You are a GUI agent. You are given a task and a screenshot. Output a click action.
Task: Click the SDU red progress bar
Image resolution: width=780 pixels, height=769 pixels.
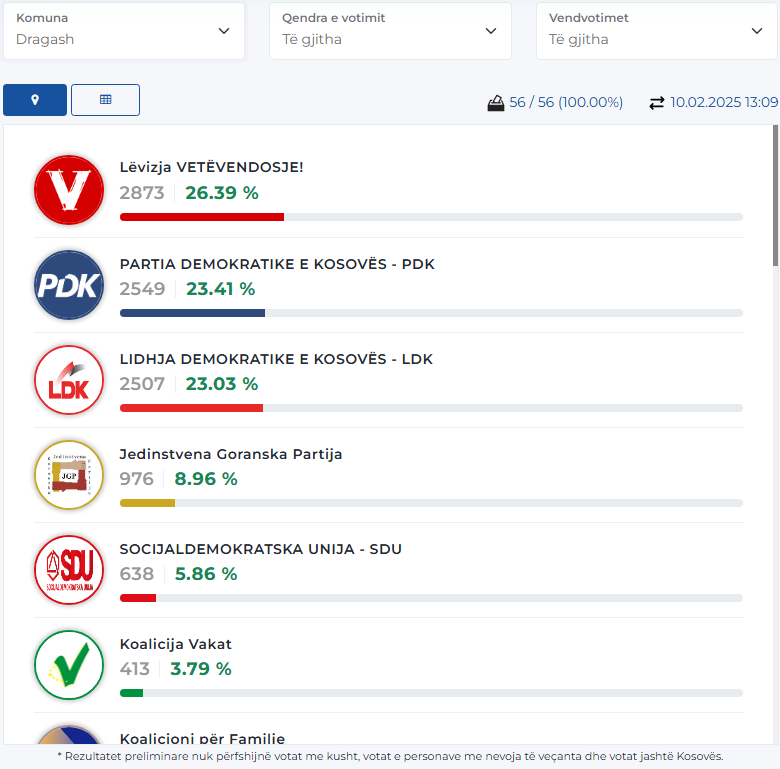(138, 598)
